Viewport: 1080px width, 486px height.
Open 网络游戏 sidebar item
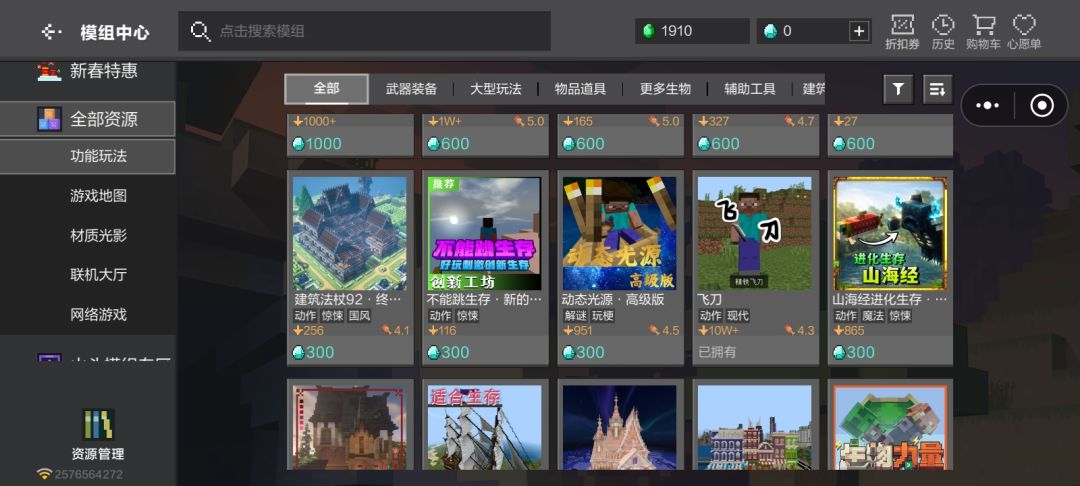(x=98, y=315)
